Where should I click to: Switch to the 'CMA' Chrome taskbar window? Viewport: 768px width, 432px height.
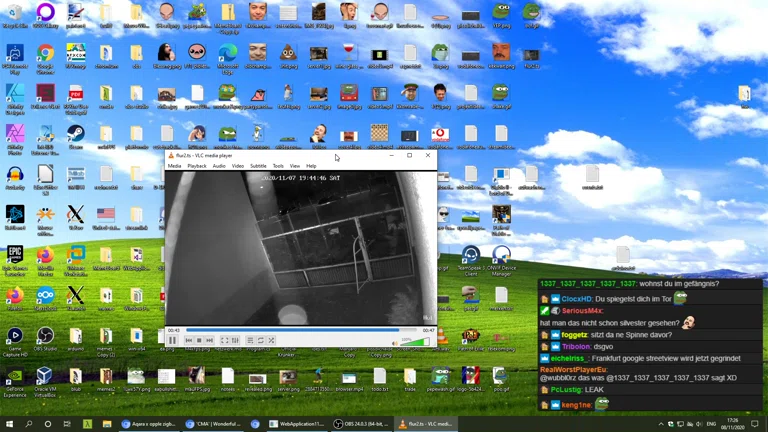(213, 424)
